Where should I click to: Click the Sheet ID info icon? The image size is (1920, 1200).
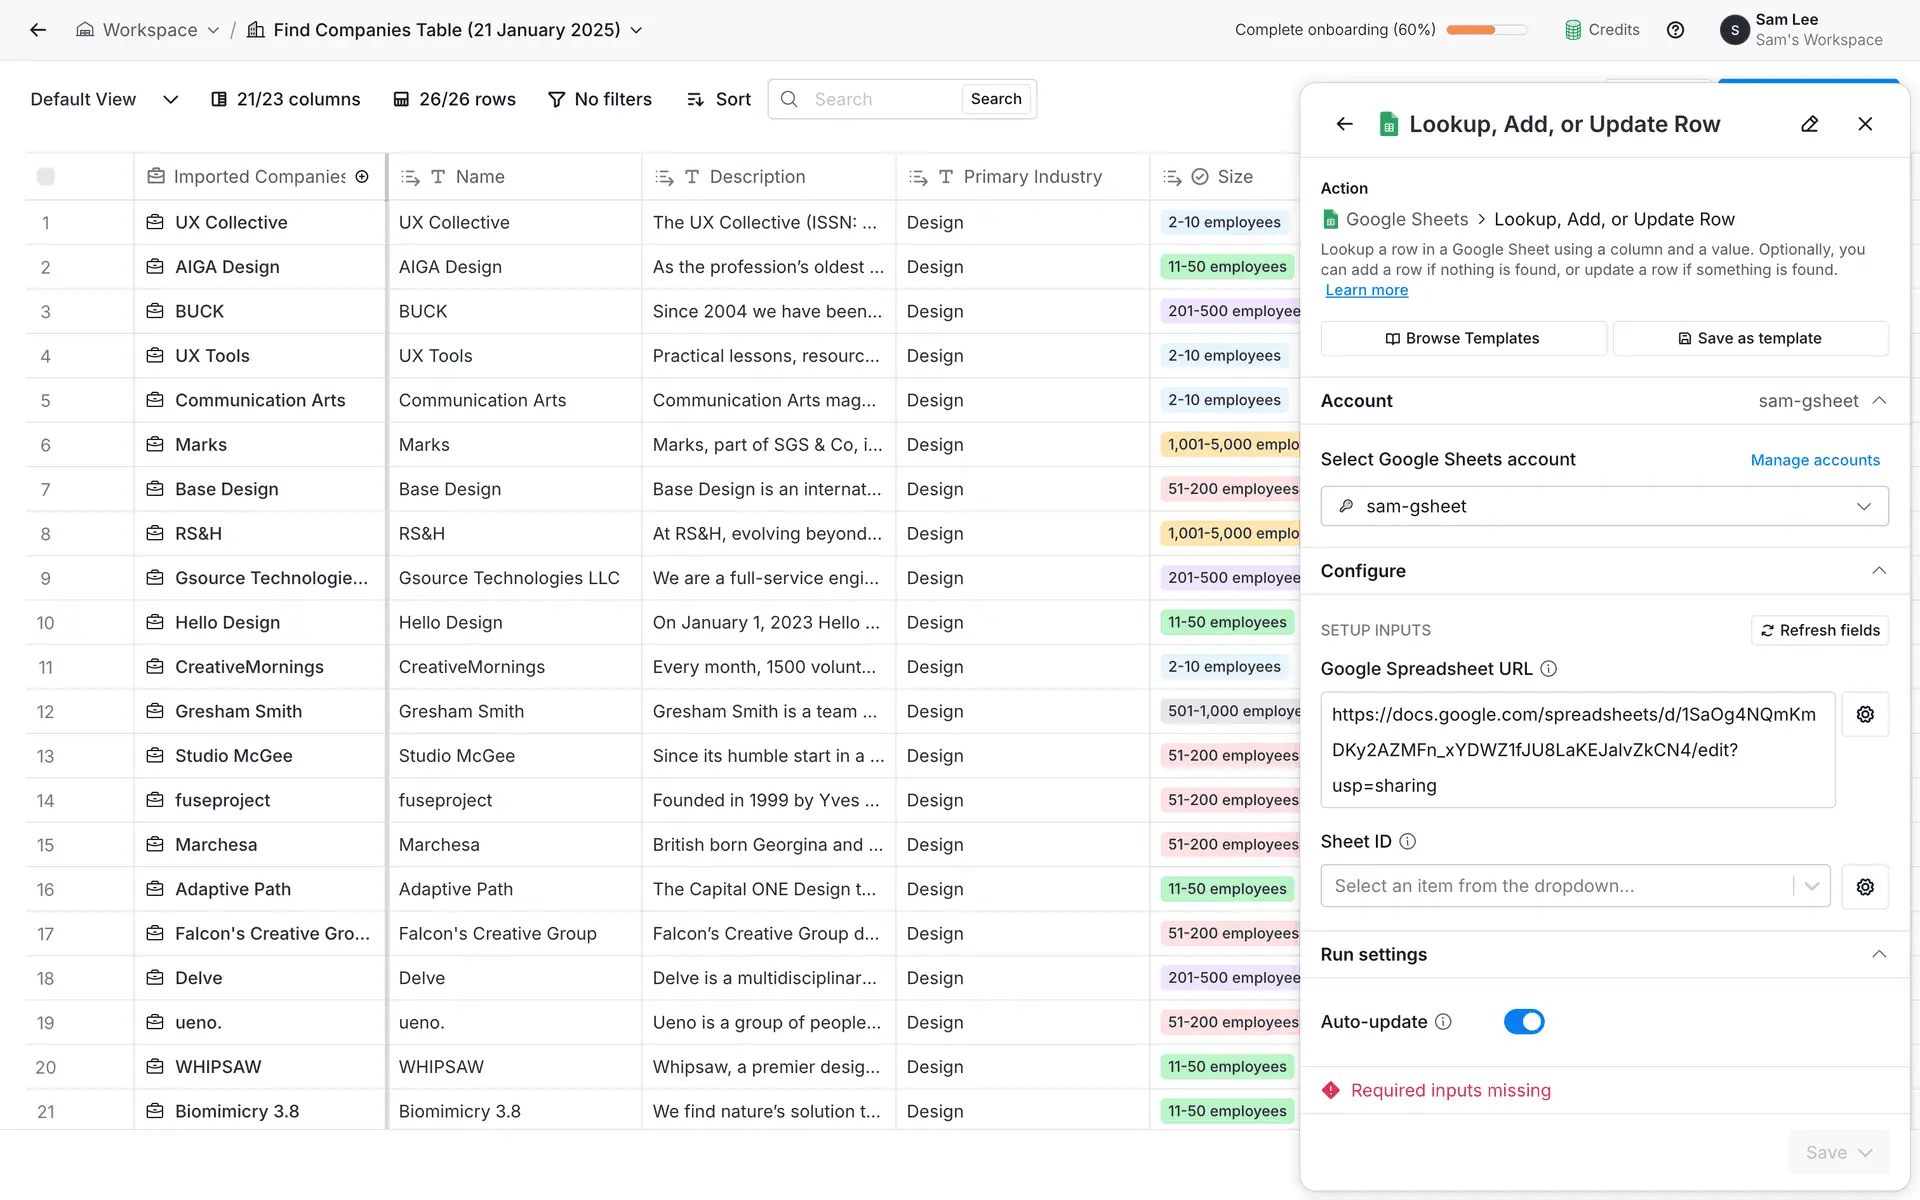point(1407,841)
